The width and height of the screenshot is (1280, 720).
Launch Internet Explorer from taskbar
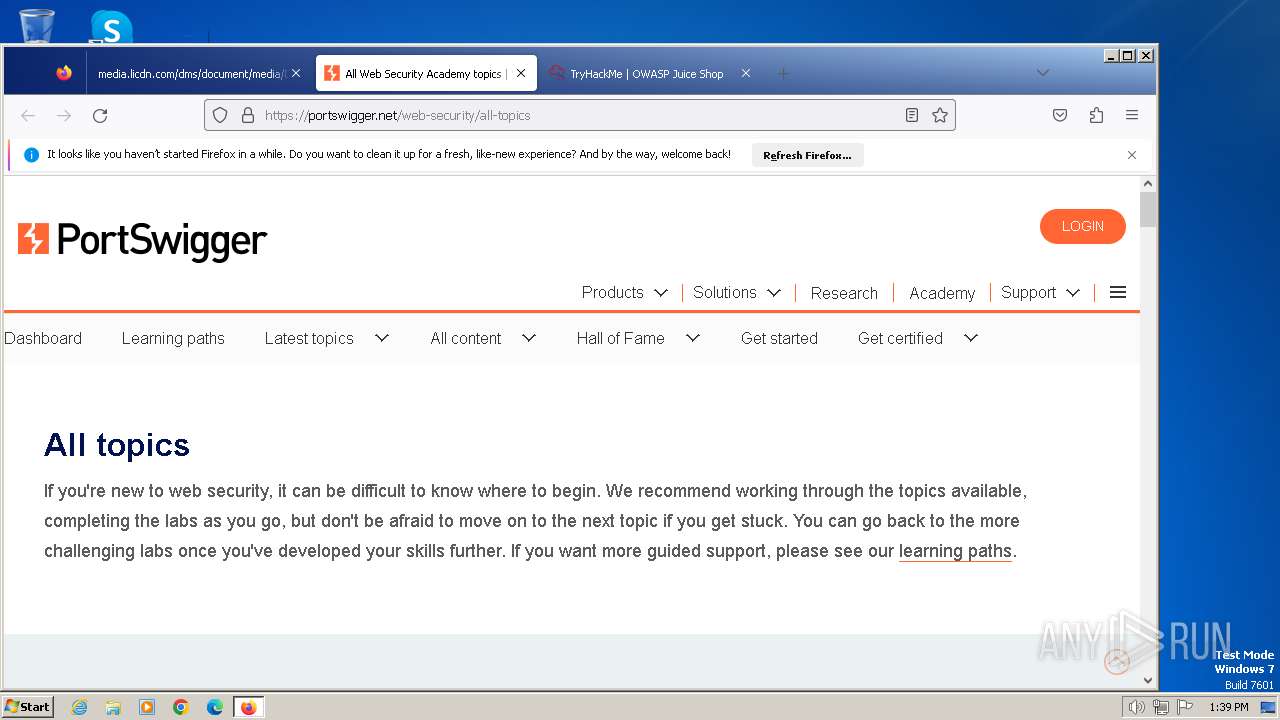pos(79,707)
